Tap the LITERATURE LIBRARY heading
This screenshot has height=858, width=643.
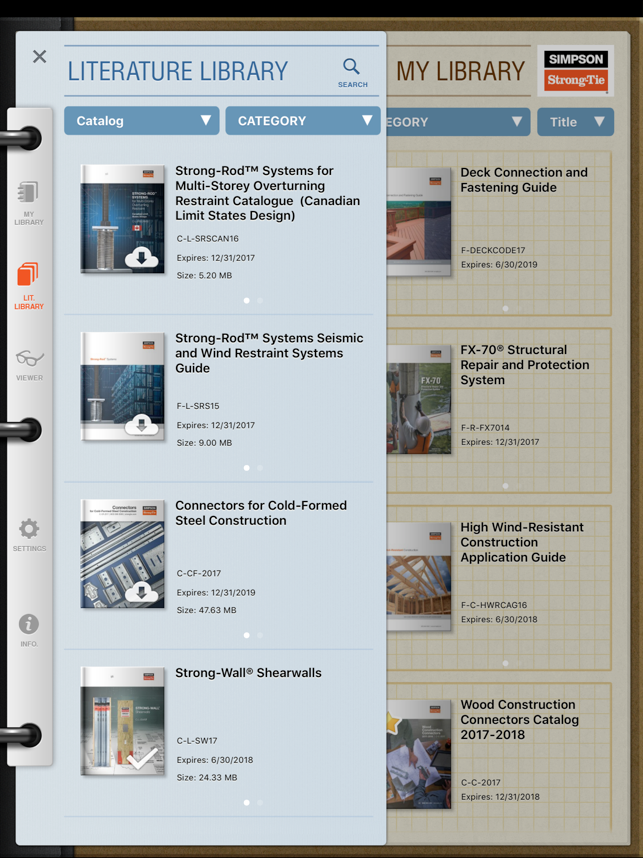click(178, 71)
